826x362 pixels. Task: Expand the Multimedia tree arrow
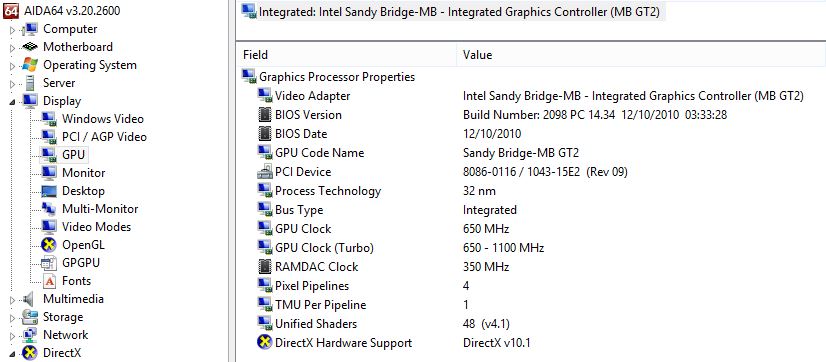click(x=13, y=300)
